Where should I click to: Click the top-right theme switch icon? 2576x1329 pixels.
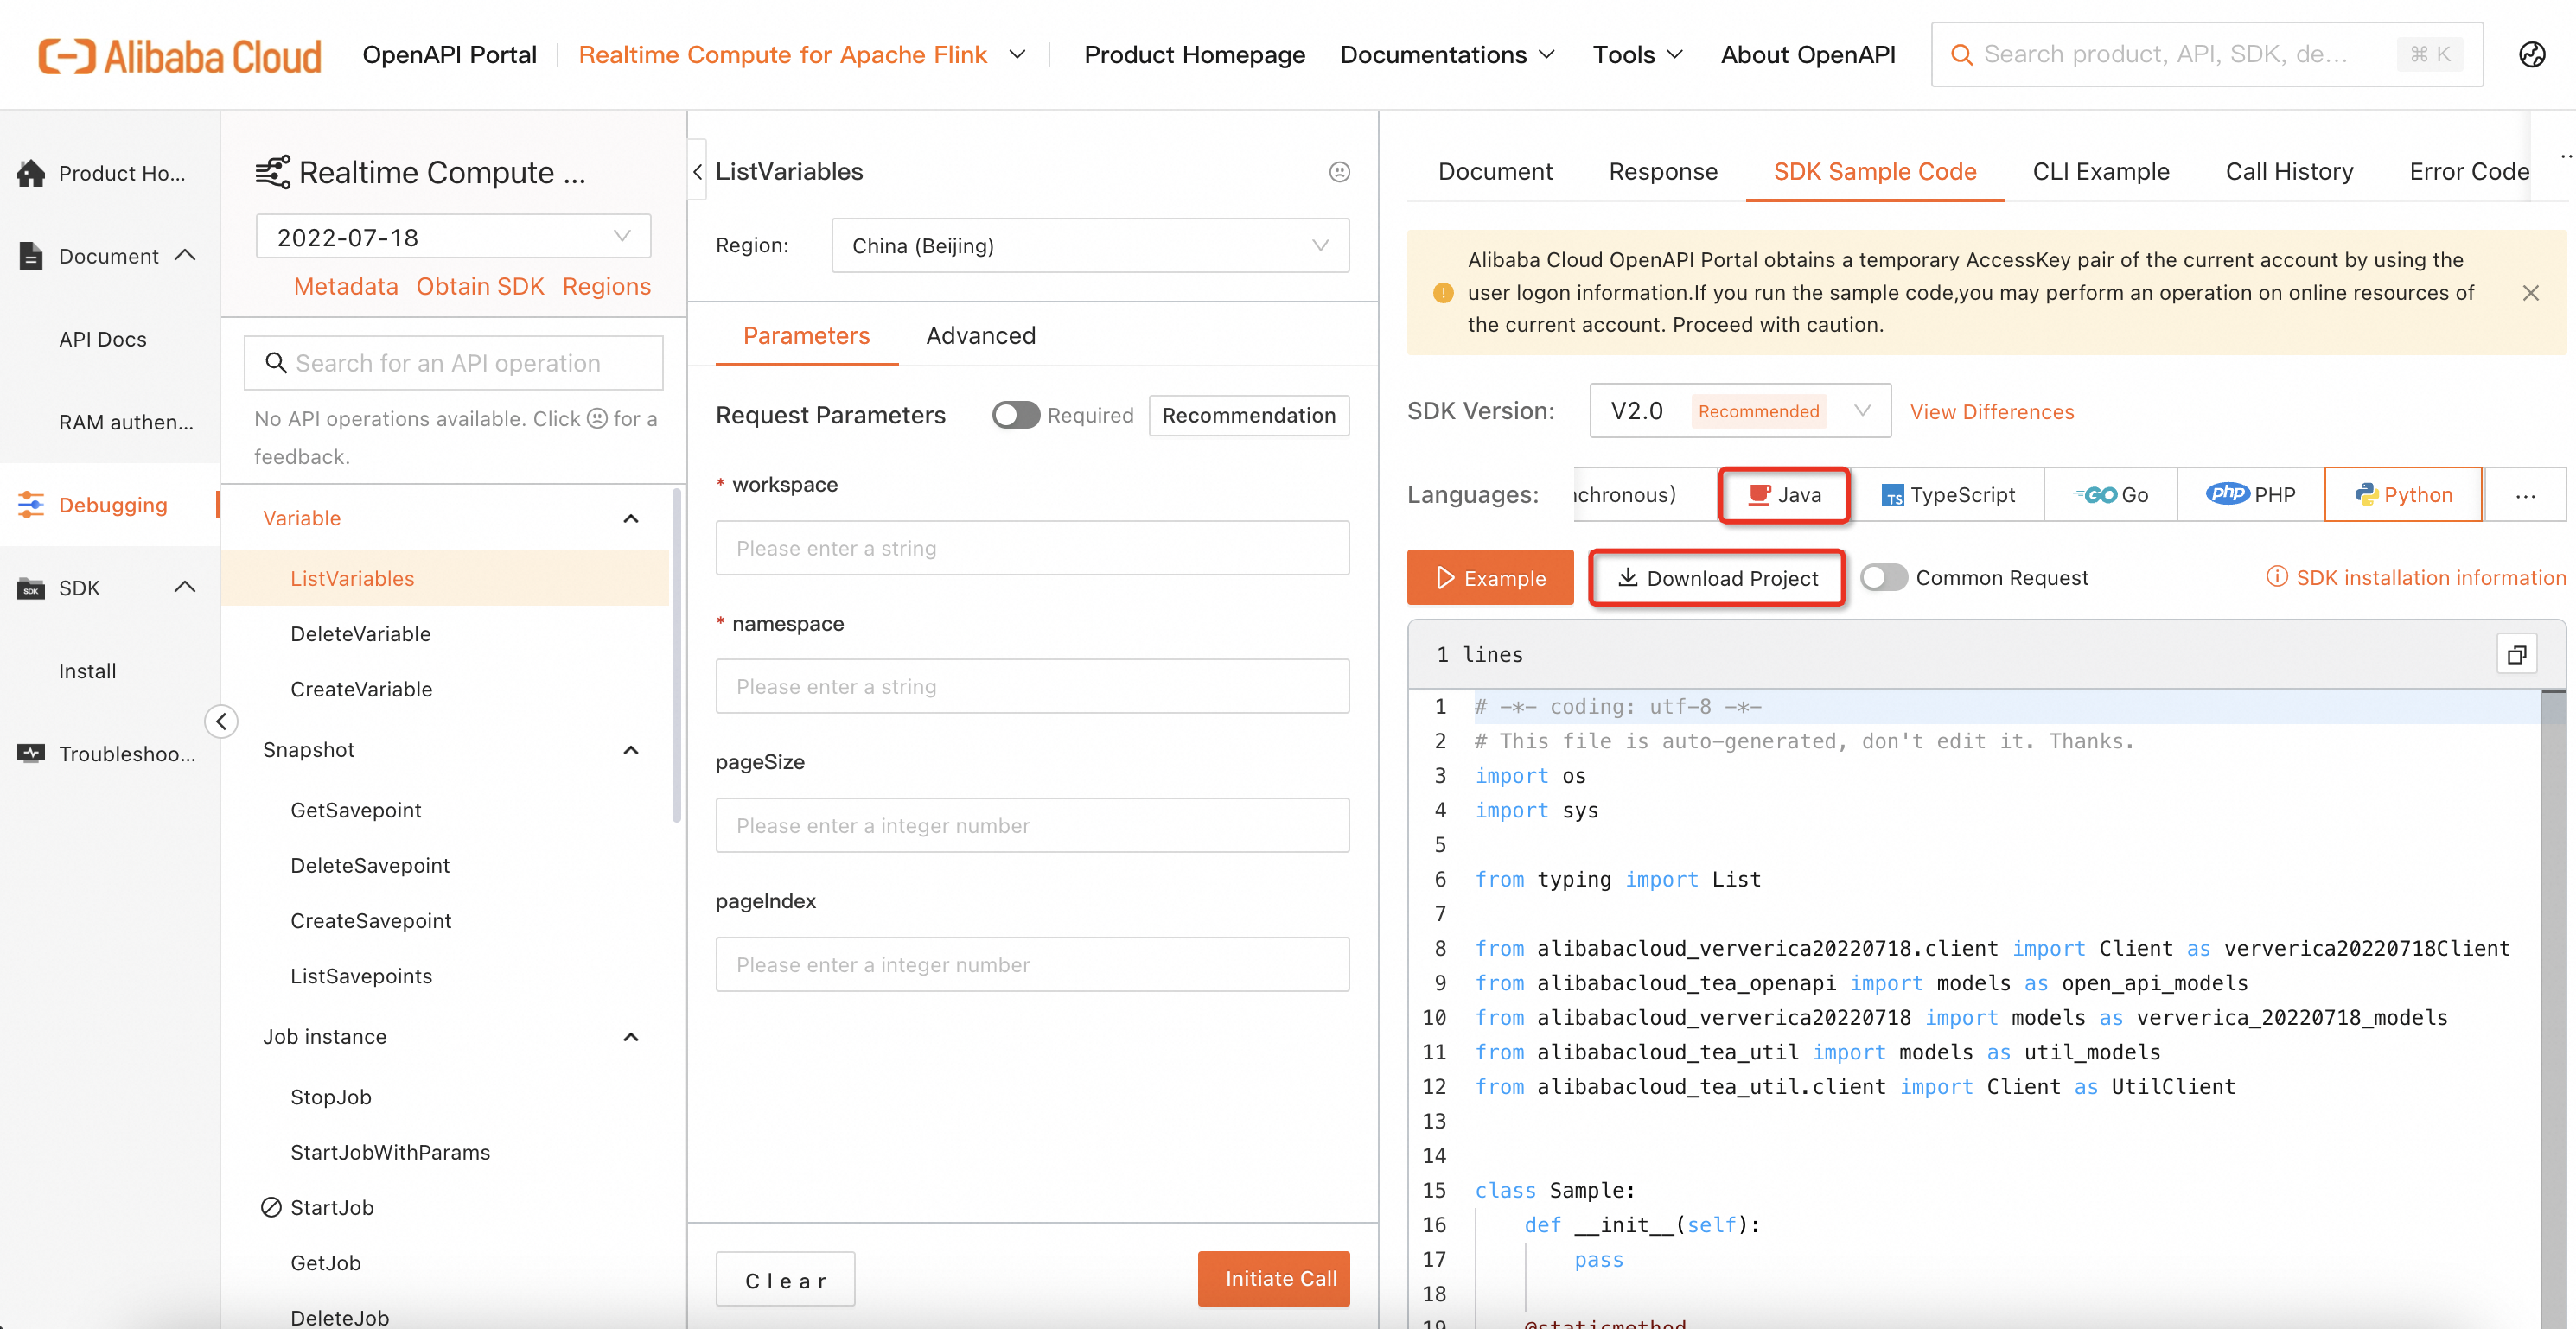(2531, 54)
